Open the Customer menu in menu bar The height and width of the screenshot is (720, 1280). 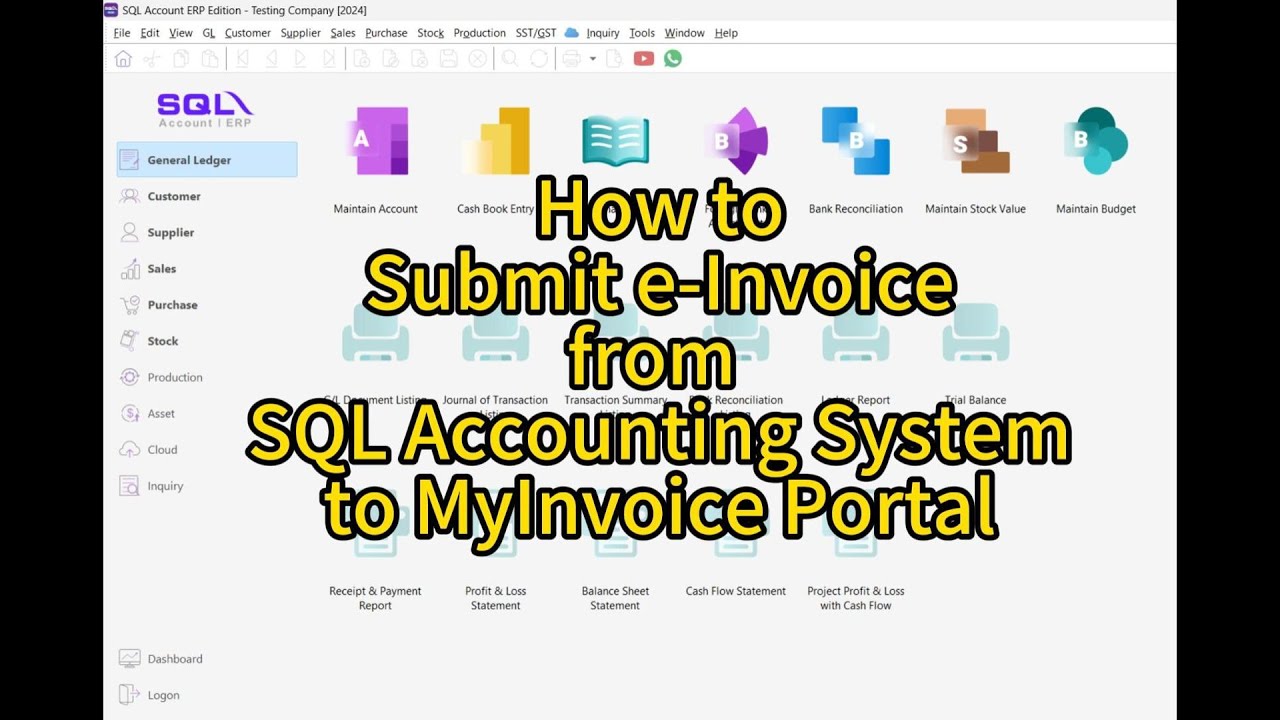pos(248,33)
